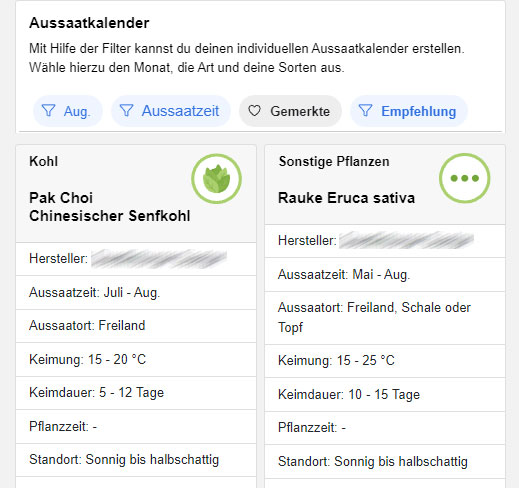Select the Rauke Eruca sativa title
The height and width of the screenshot is (488, 519).
tap(346, 198)
